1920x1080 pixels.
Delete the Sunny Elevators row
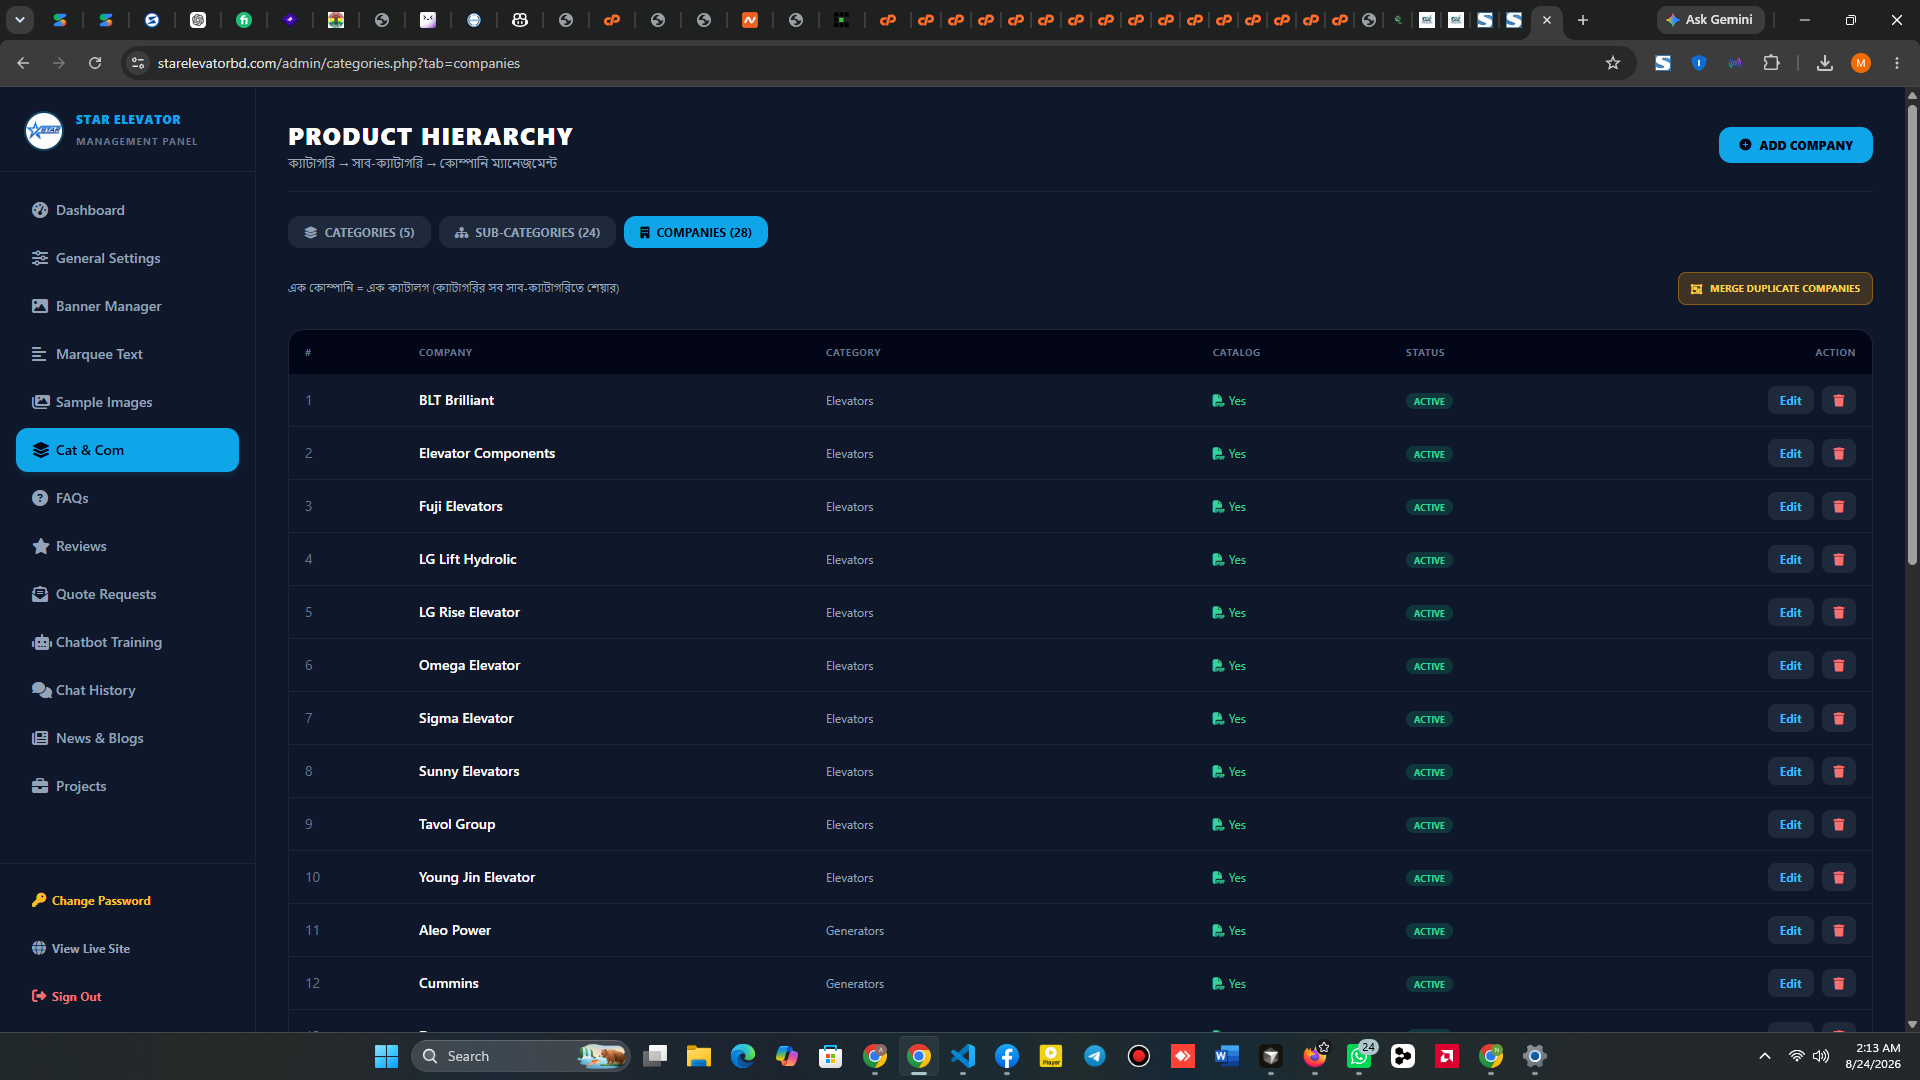pyautogui.click(x=1838, y=772)
